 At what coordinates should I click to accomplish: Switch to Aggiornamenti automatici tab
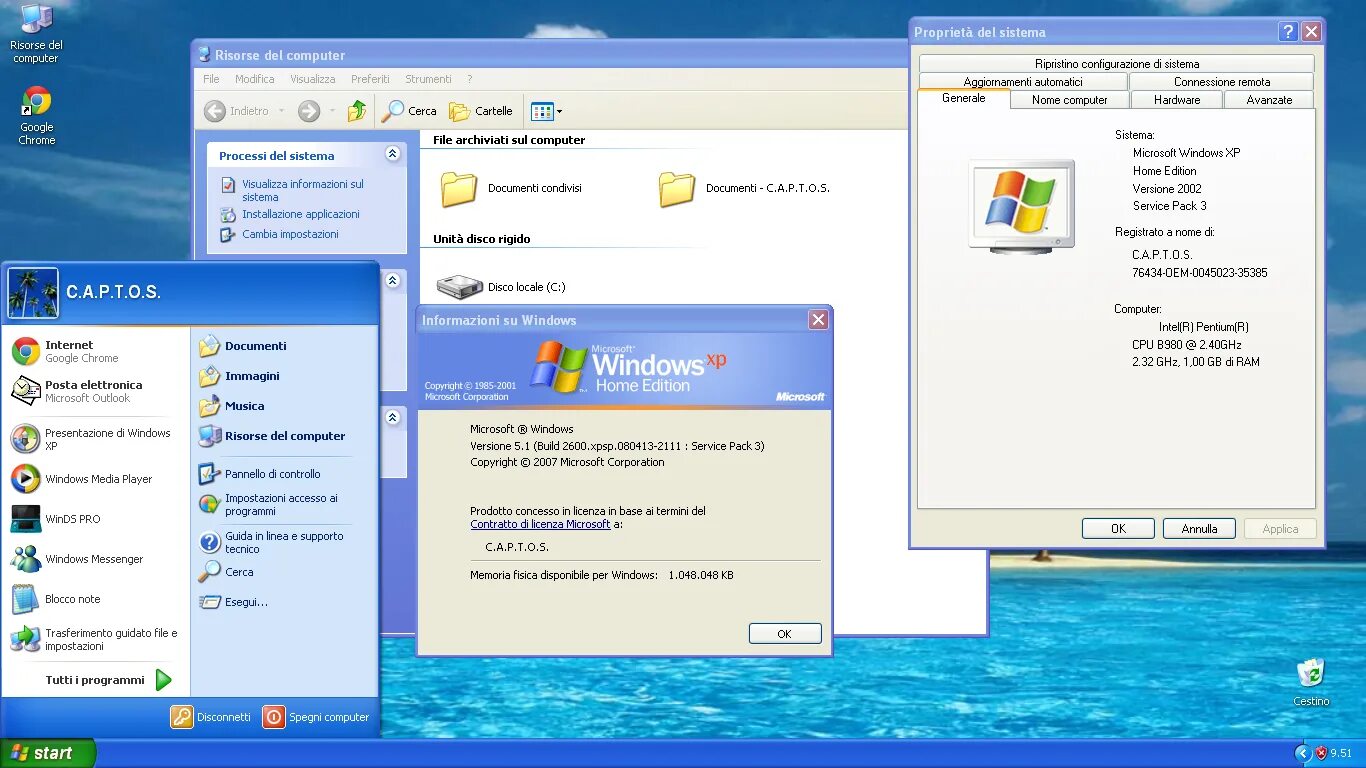(1023, 82)
